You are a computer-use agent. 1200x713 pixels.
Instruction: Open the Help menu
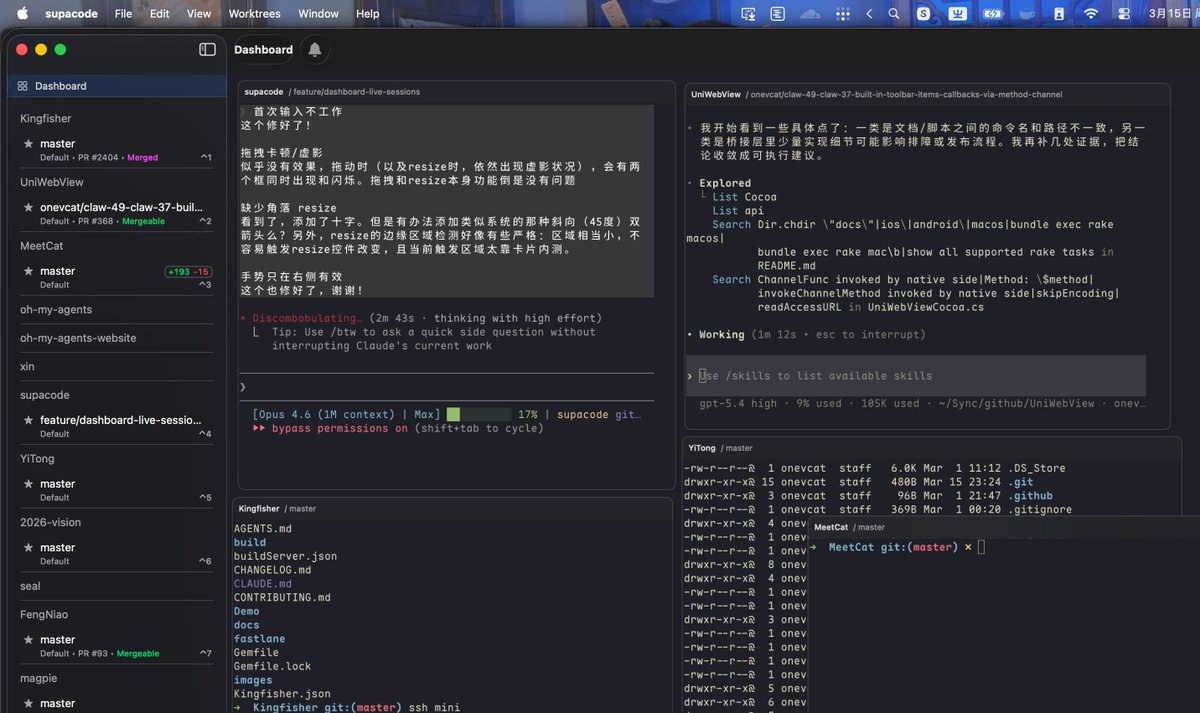click(368, 13)
